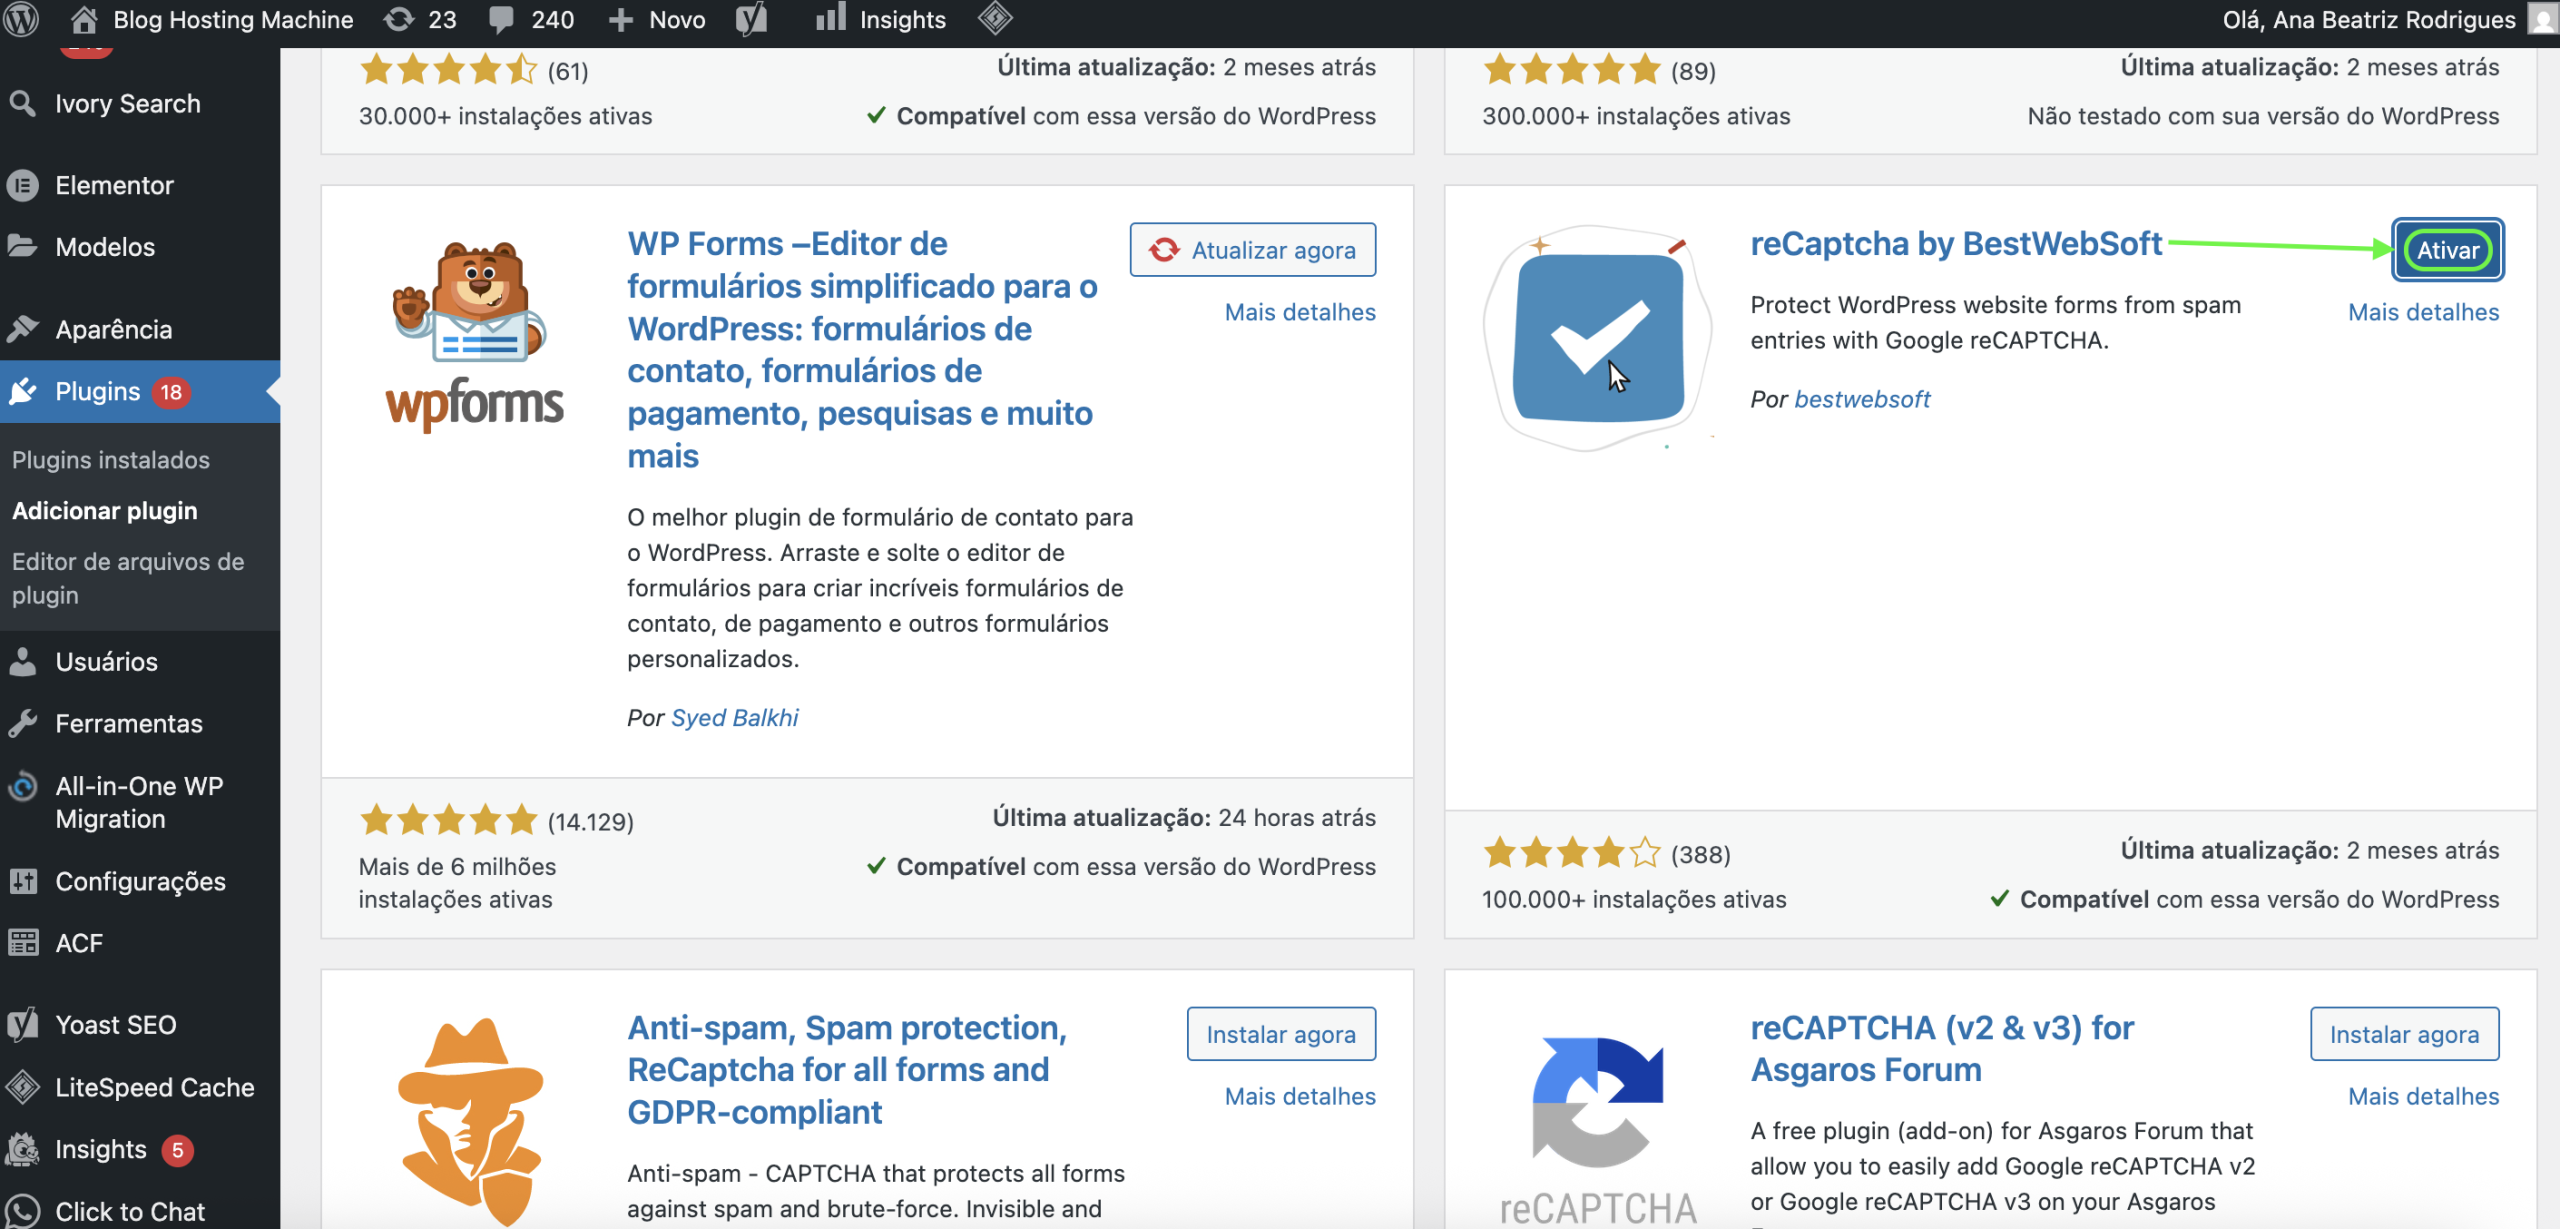The width and height of the screenshot is (2560, 1229).
Task: Visit author link Syed Balkhi
Action: (734, 717)
